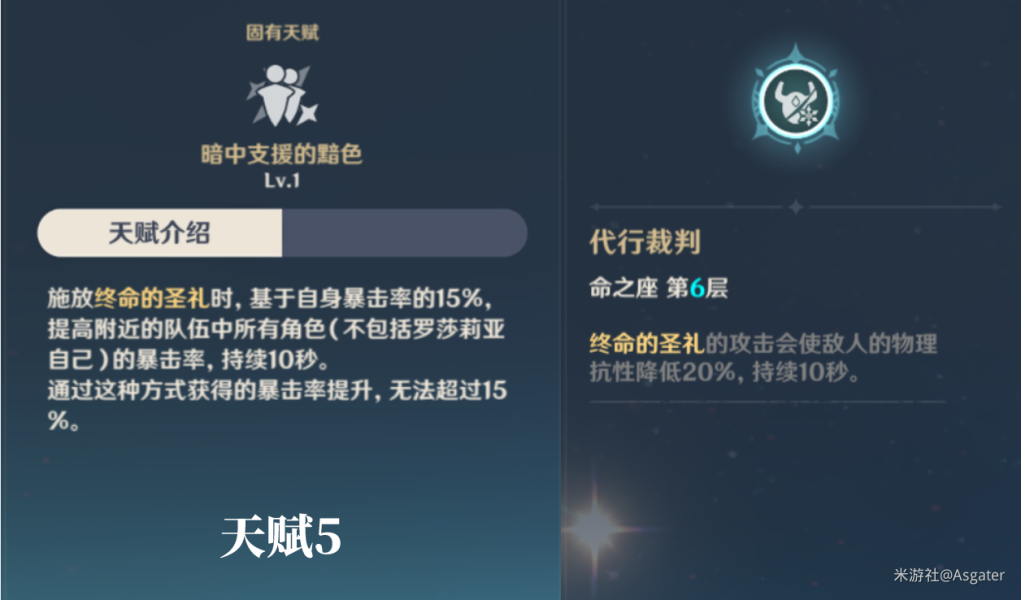The width and height of the screenshot is (1021, 600).
Task: Click the divider line below constellation description
Action: (x=767, y=402)
